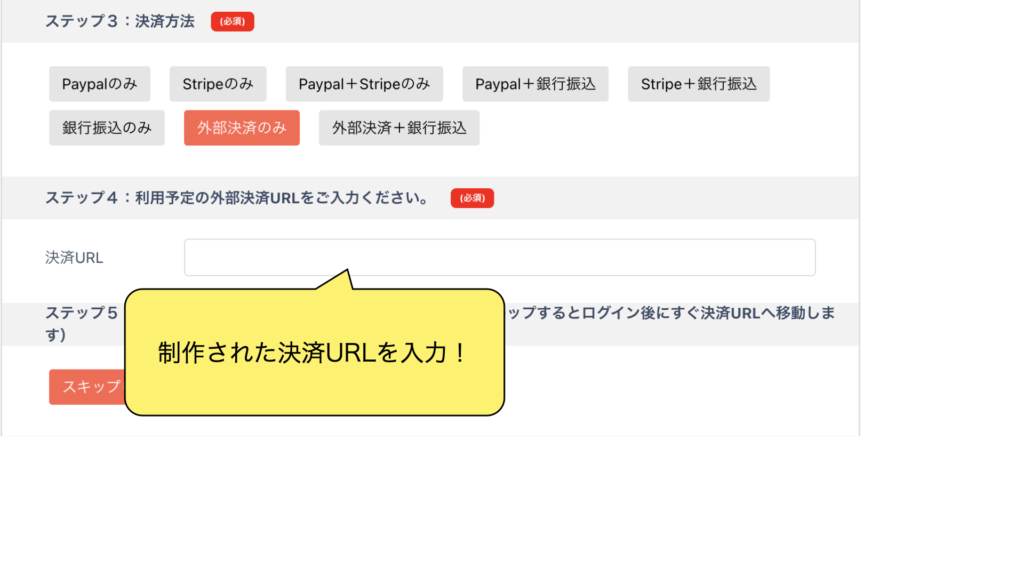Select the Paypal＋Stripeのみ option
Screen dimensions: 1024x576
tap(364, 84)
